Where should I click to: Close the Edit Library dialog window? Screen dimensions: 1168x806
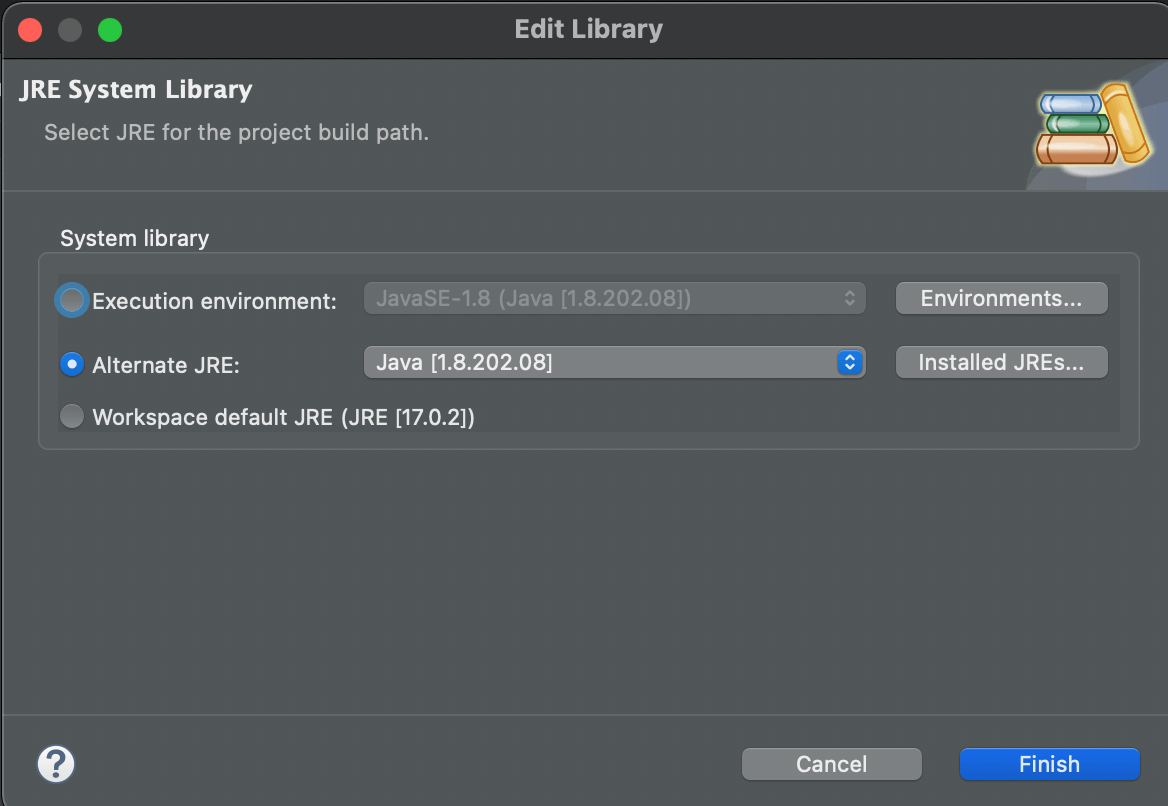pyautogui.click(x=30, y=30)
